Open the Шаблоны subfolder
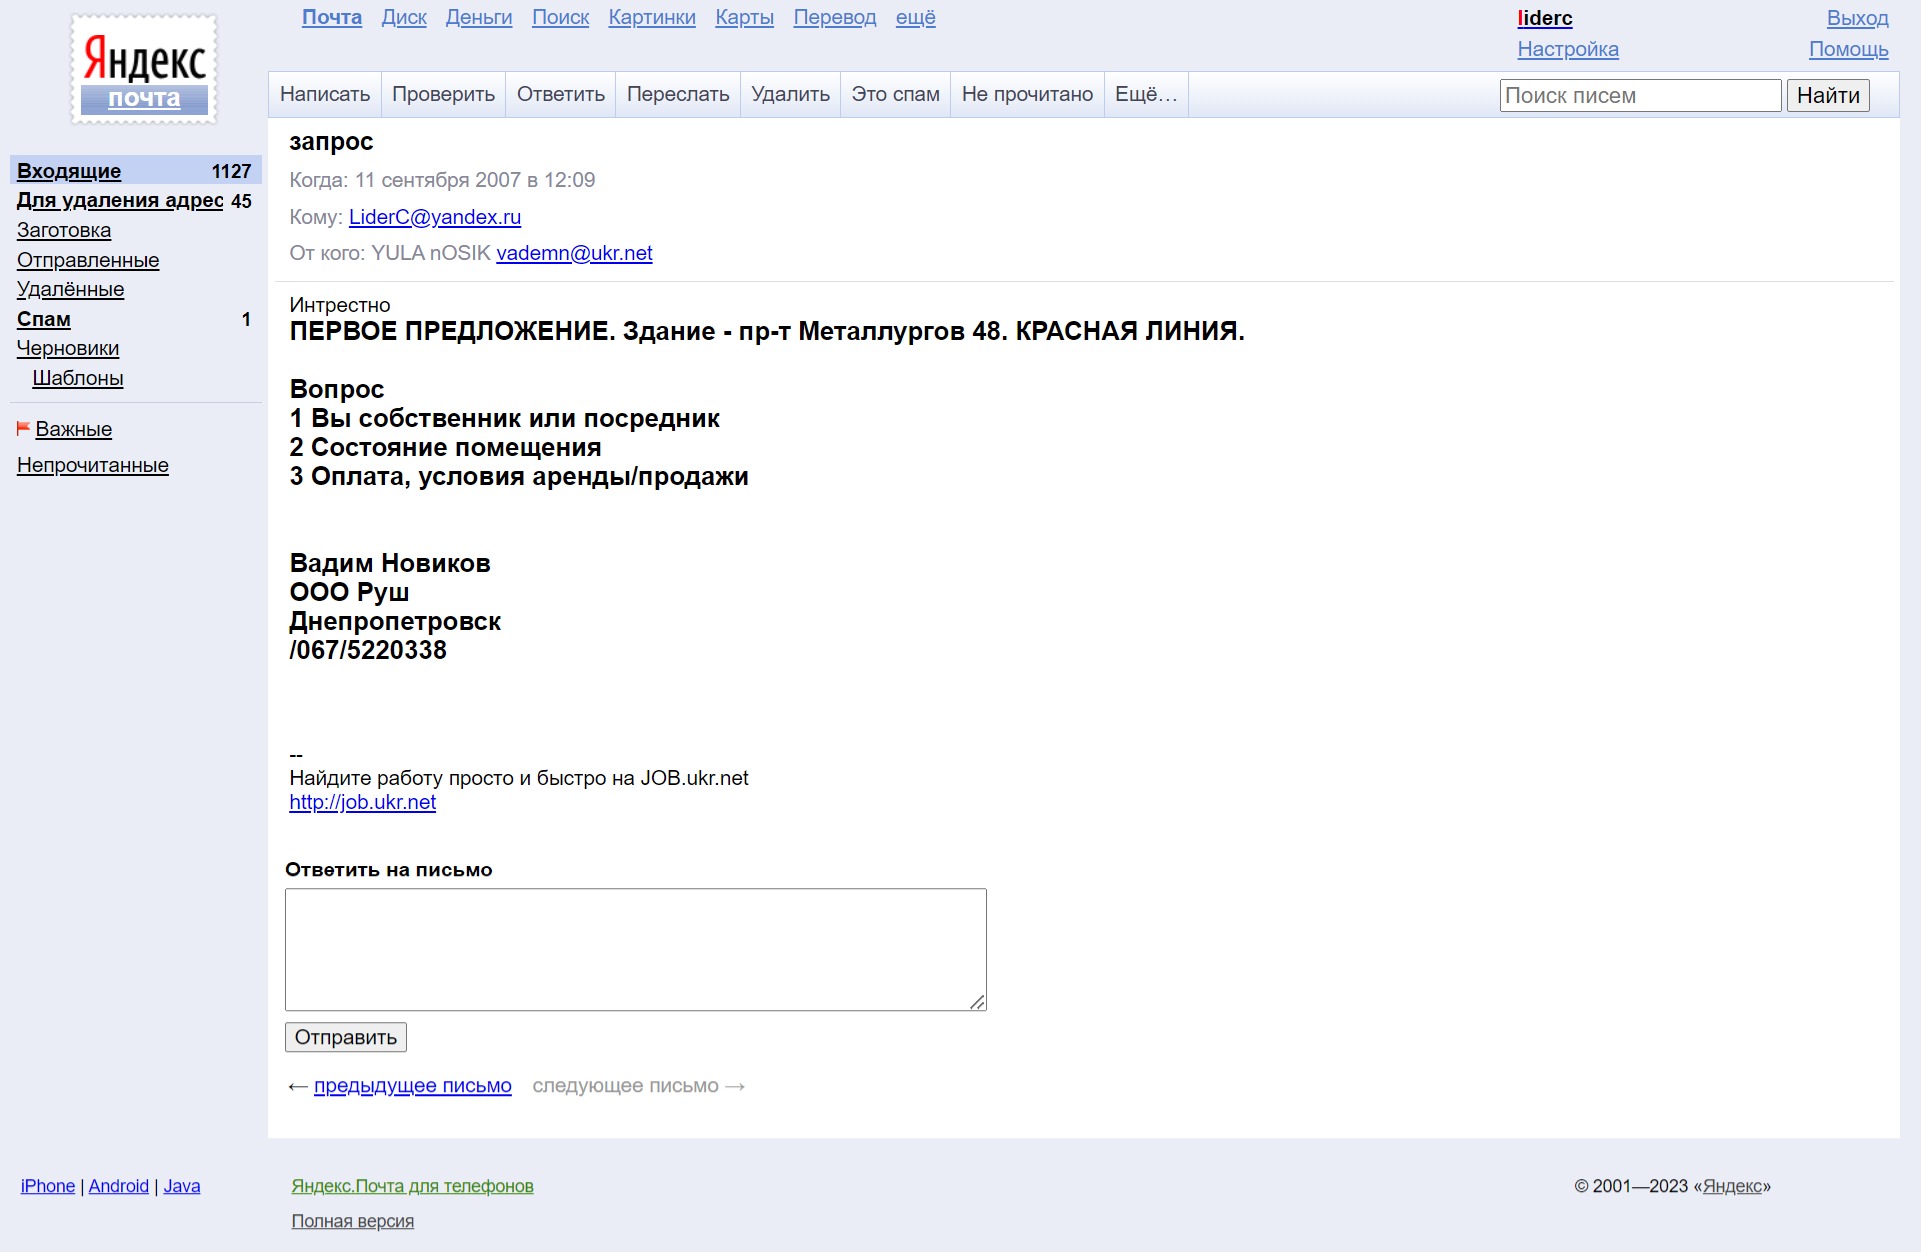The image size is (1921, 1252). coord(78,378)
